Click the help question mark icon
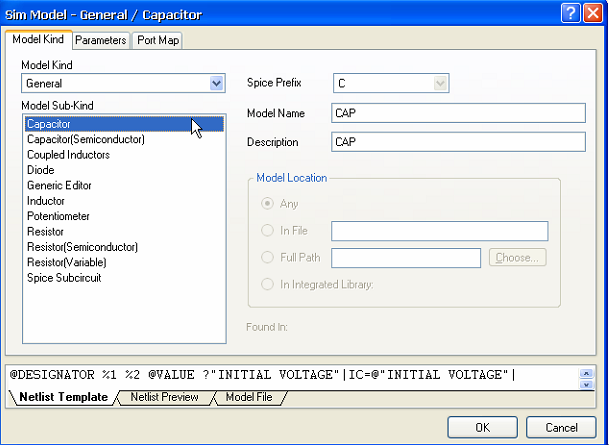The image size is (609, 445). click(571, 14)
